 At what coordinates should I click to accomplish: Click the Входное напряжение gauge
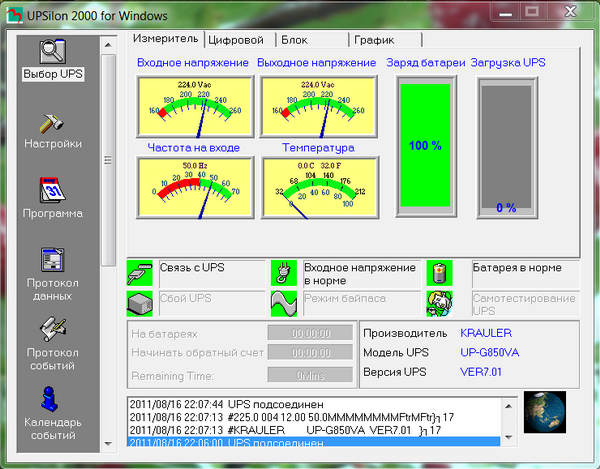(195, 106)
